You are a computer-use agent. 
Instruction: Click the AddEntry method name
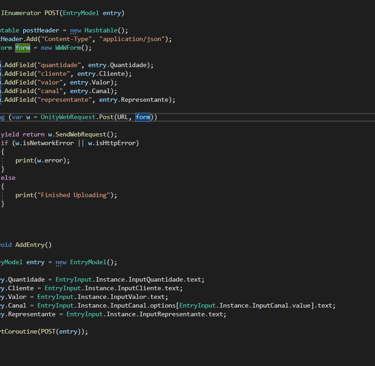(x=30, y=245)
